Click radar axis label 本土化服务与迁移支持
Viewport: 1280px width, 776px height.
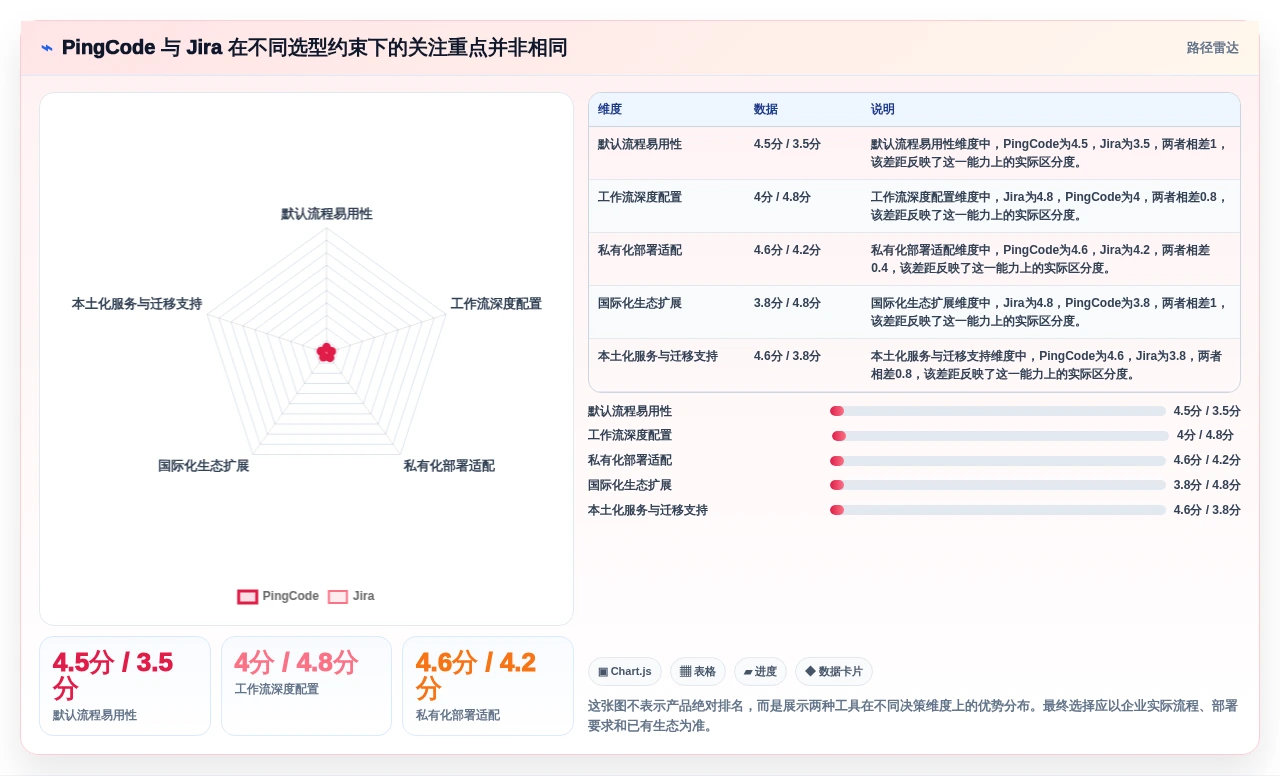tap(137, 304)
